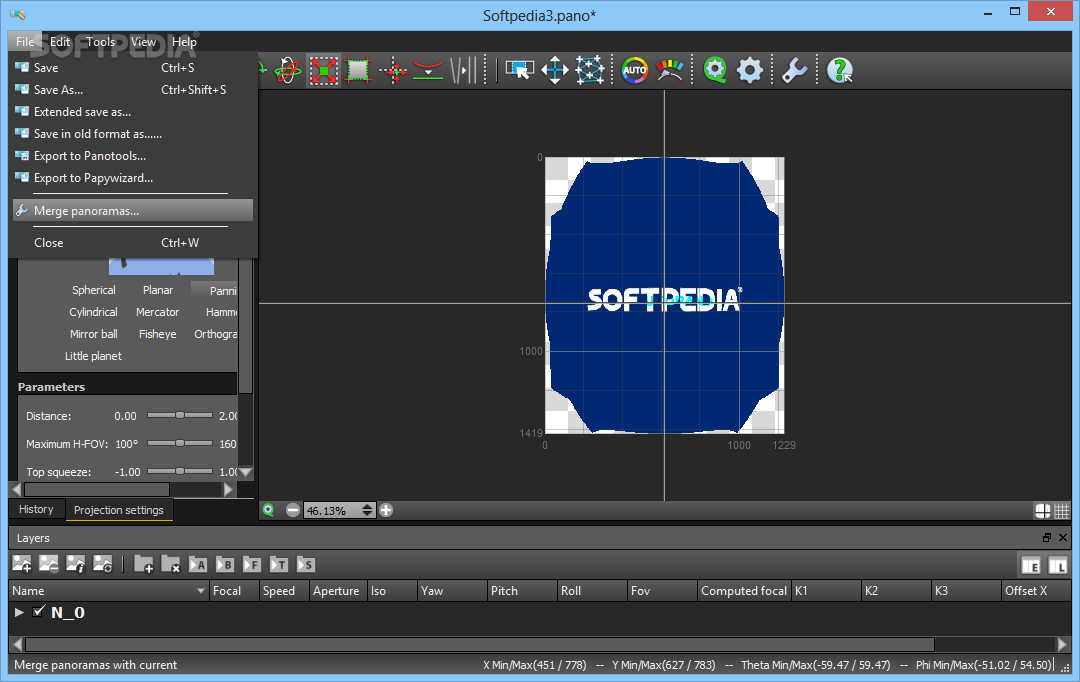Toggle the grid display icon
The height and width of the screenshot is (682, 1080).
[1061, 510]
